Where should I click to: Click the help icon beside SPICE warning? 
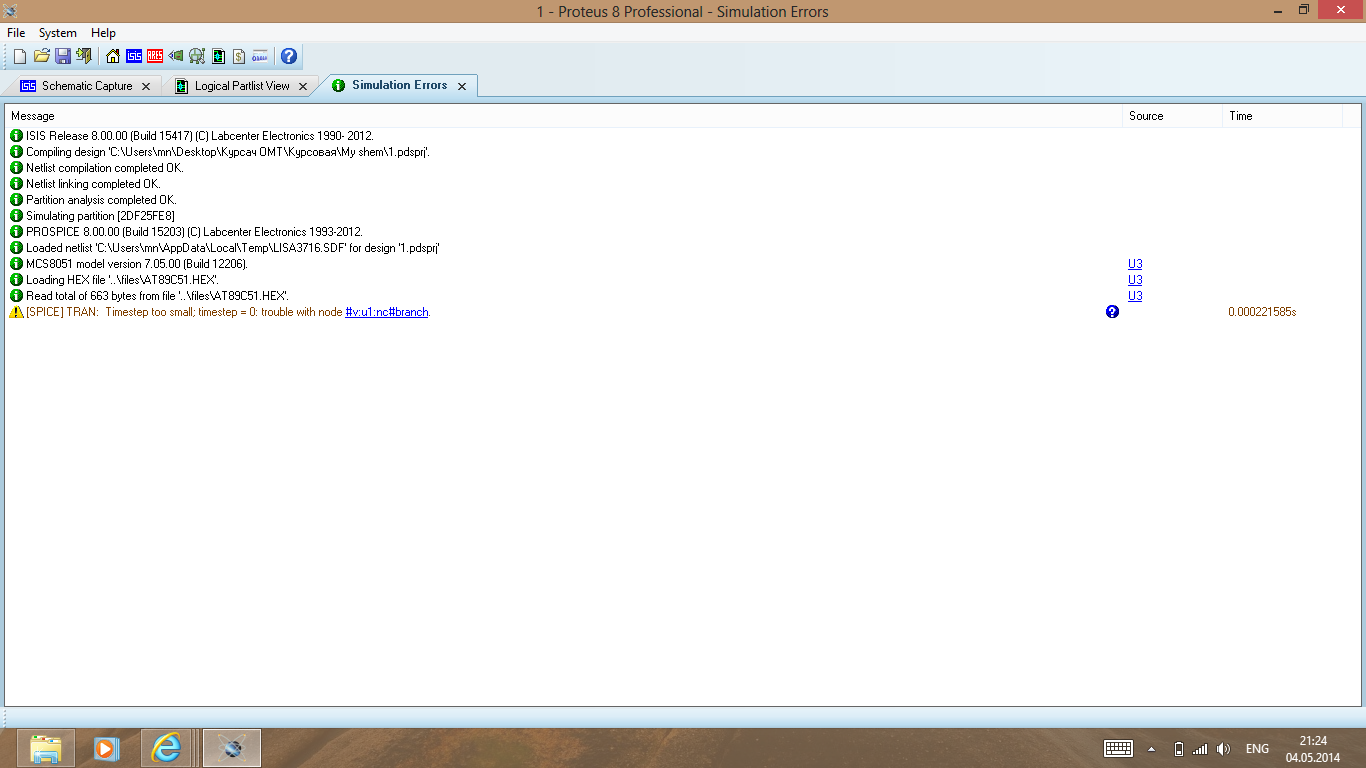point(1112,312)
